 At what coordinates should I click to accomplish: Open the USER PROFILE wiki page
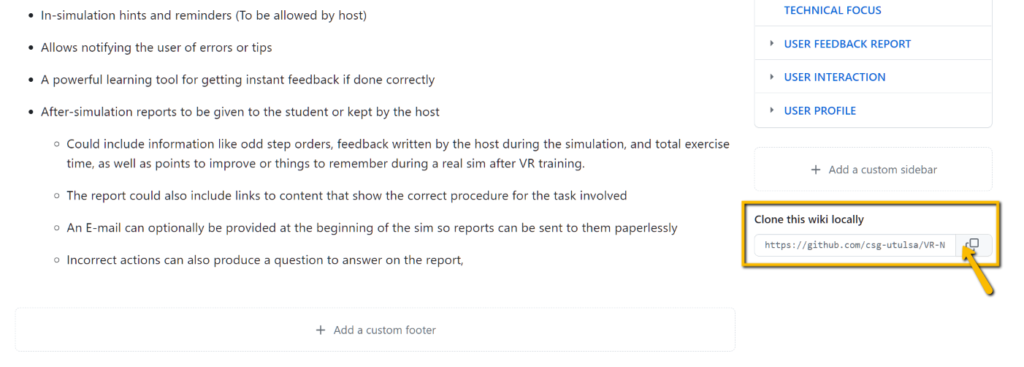(820, 110)
